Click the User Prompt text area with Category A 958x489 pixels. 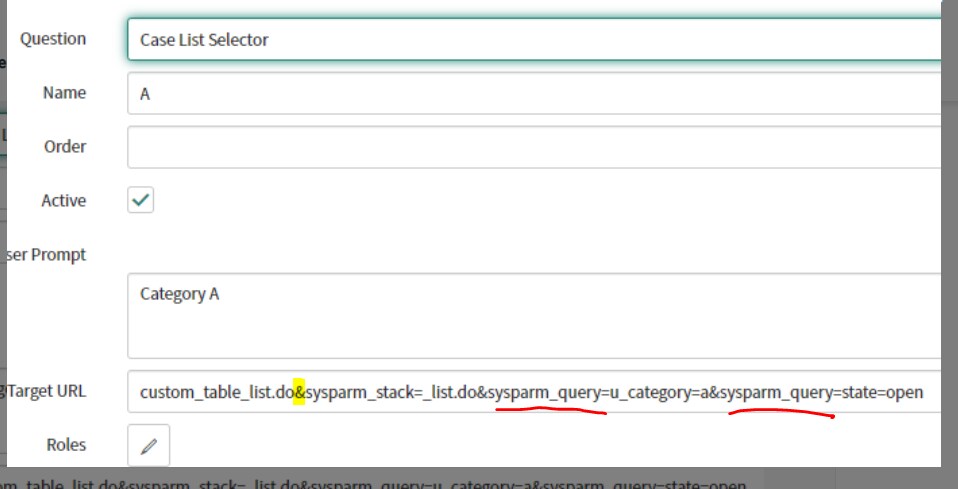click(534, 316)
